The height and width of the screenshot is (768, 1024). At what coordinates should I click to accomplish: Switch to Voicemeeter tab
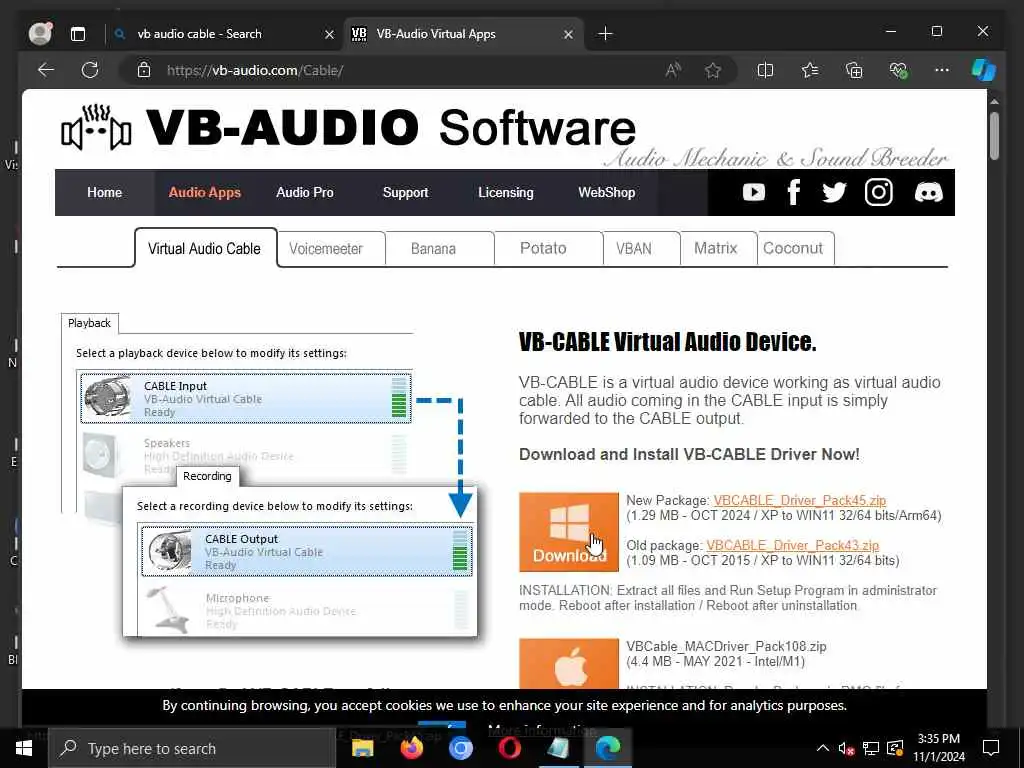coord(331,249)
